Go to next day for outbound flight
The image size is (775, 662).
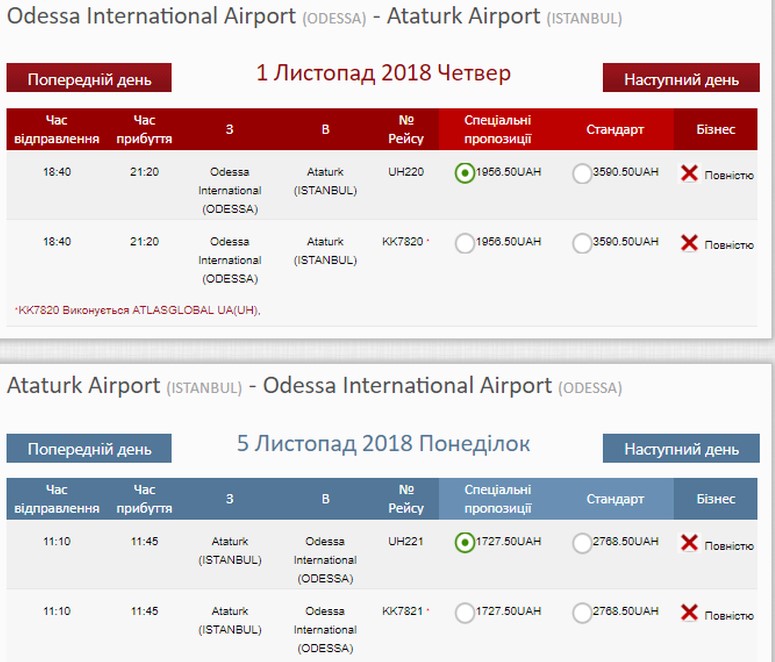pos(681,78)
